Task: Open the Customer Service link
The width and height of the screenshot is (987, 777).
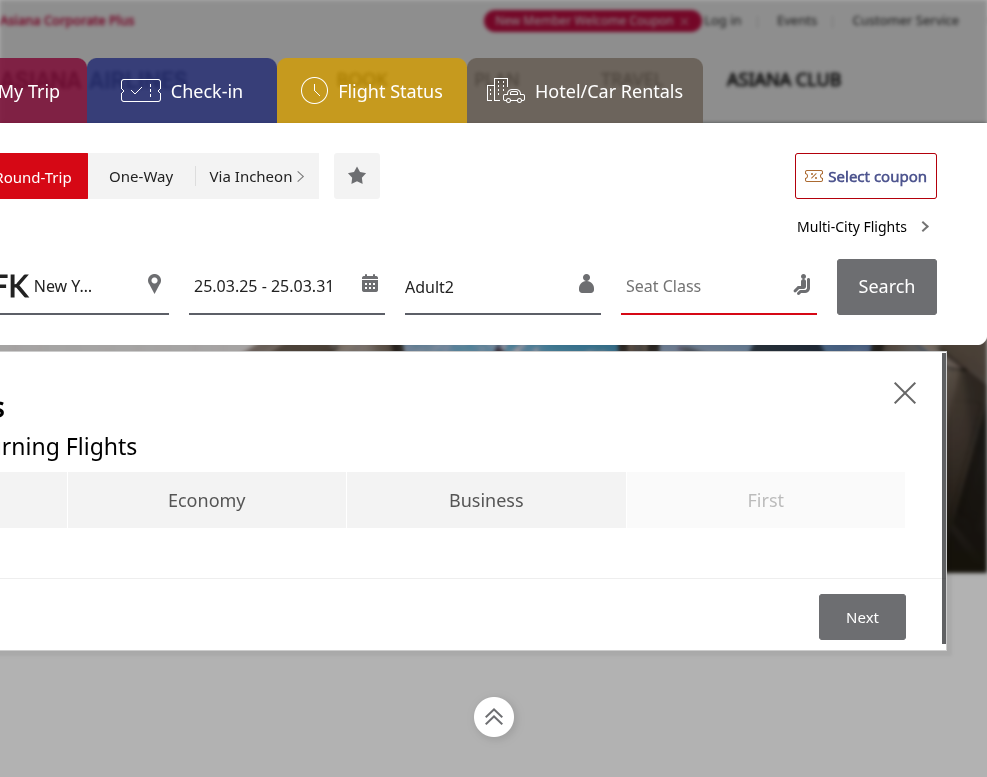Action: coord(905,21)
